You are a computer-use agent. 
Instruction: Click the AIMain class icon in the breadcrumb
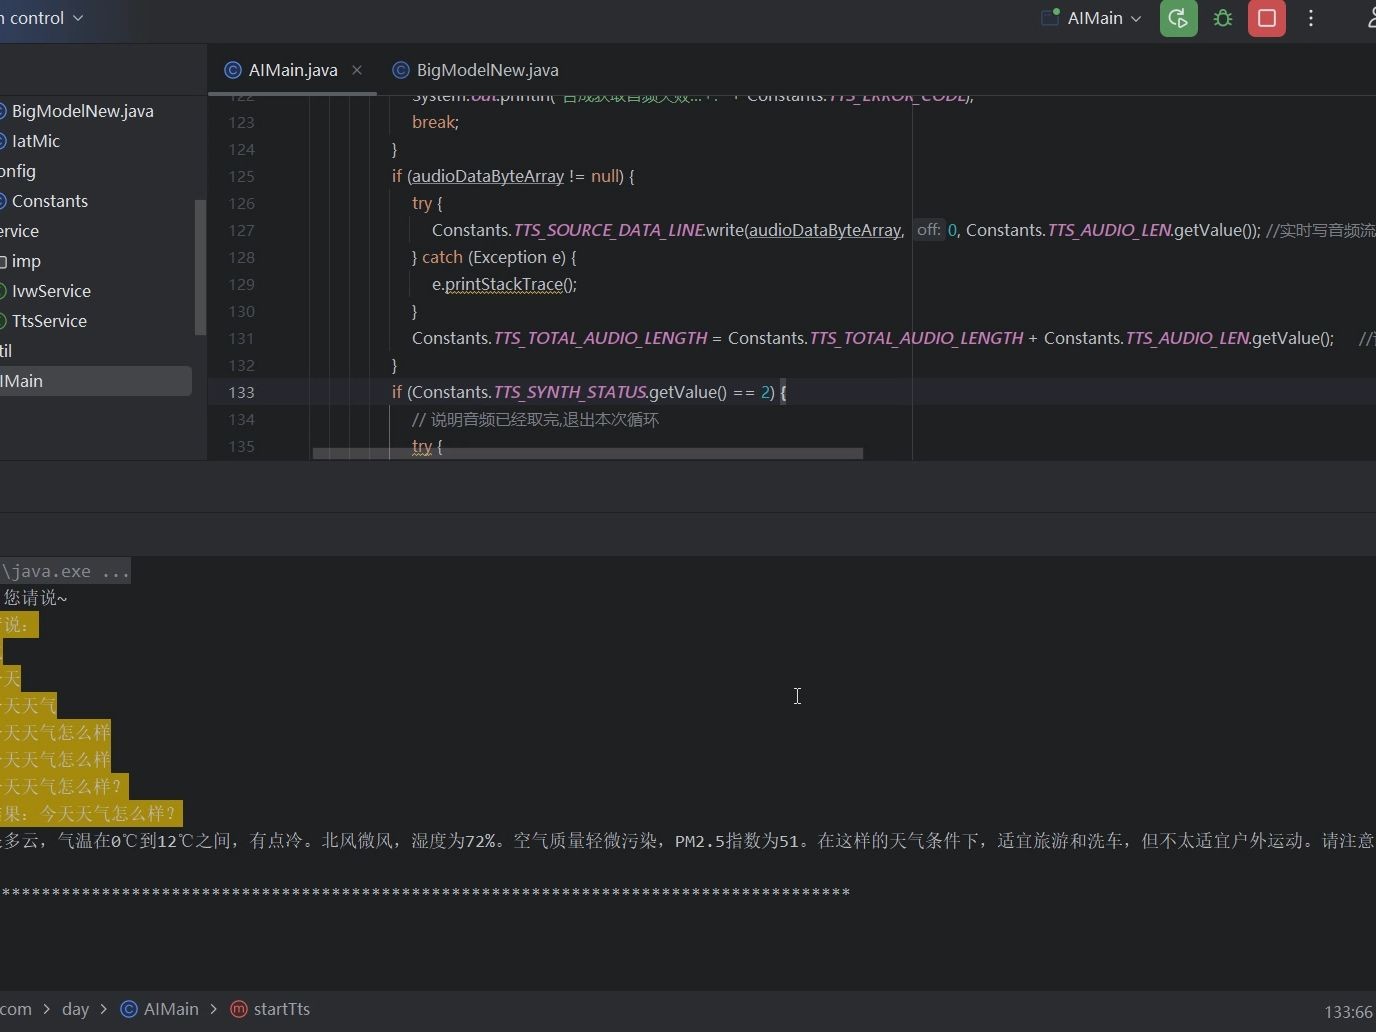point(129,1009)
